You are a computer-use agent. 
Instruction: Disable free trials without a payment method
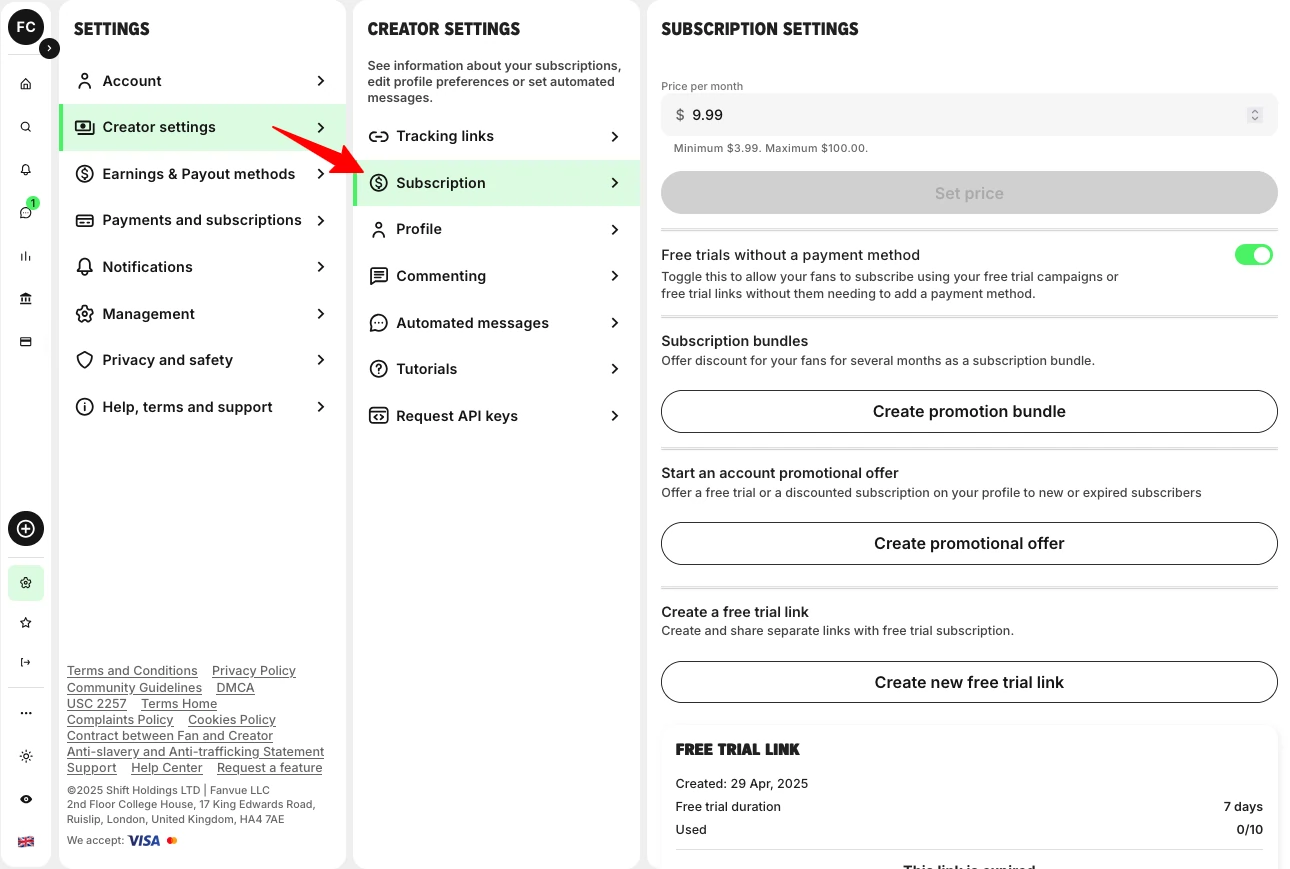coord(1253,255)
